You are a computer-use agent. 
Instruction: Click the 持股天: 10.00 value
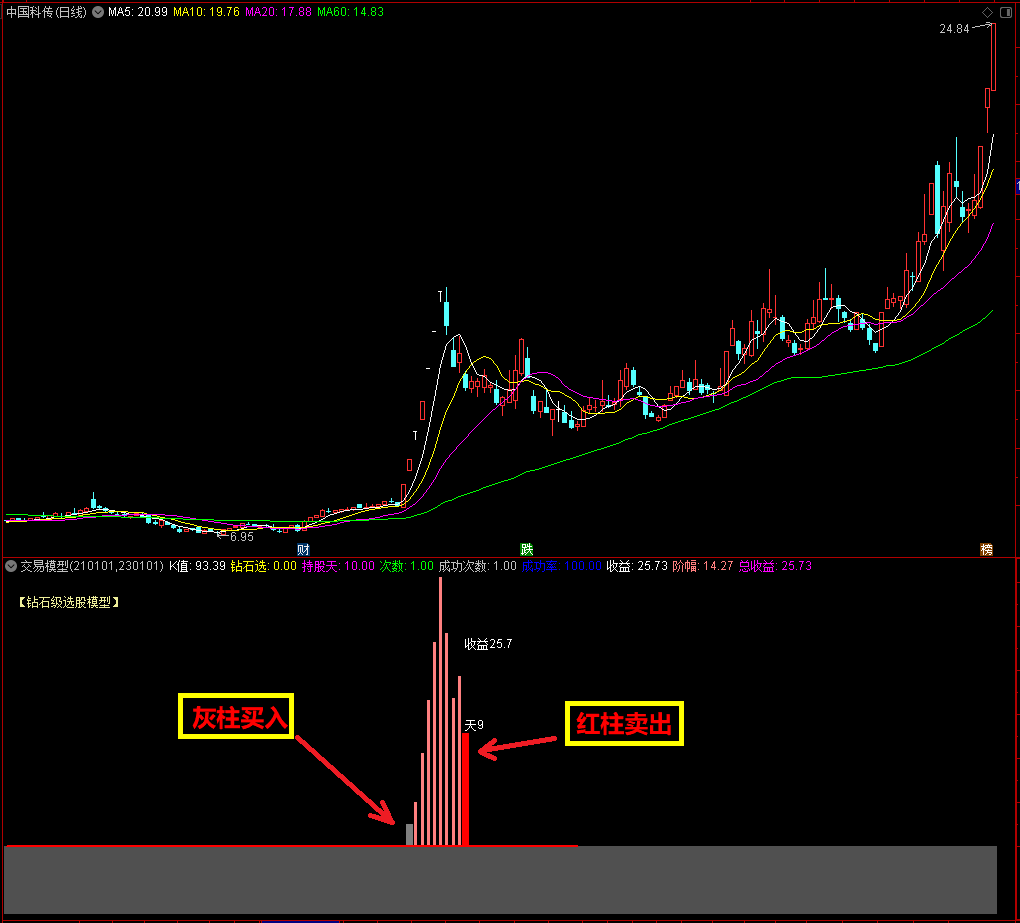pyautogui.click(x=338, y=566)
